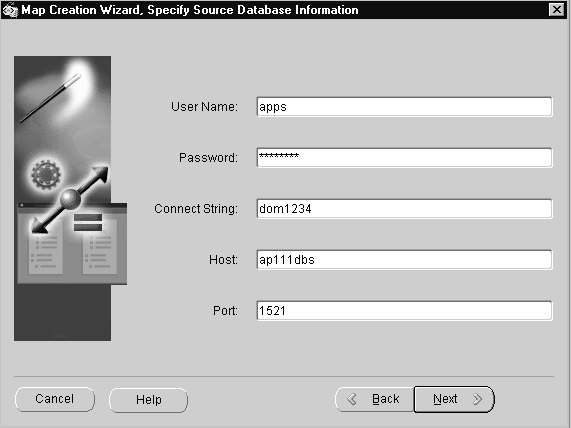Click the User Name field containing apps
Viewport: 571px width, 428px height.
404,107
